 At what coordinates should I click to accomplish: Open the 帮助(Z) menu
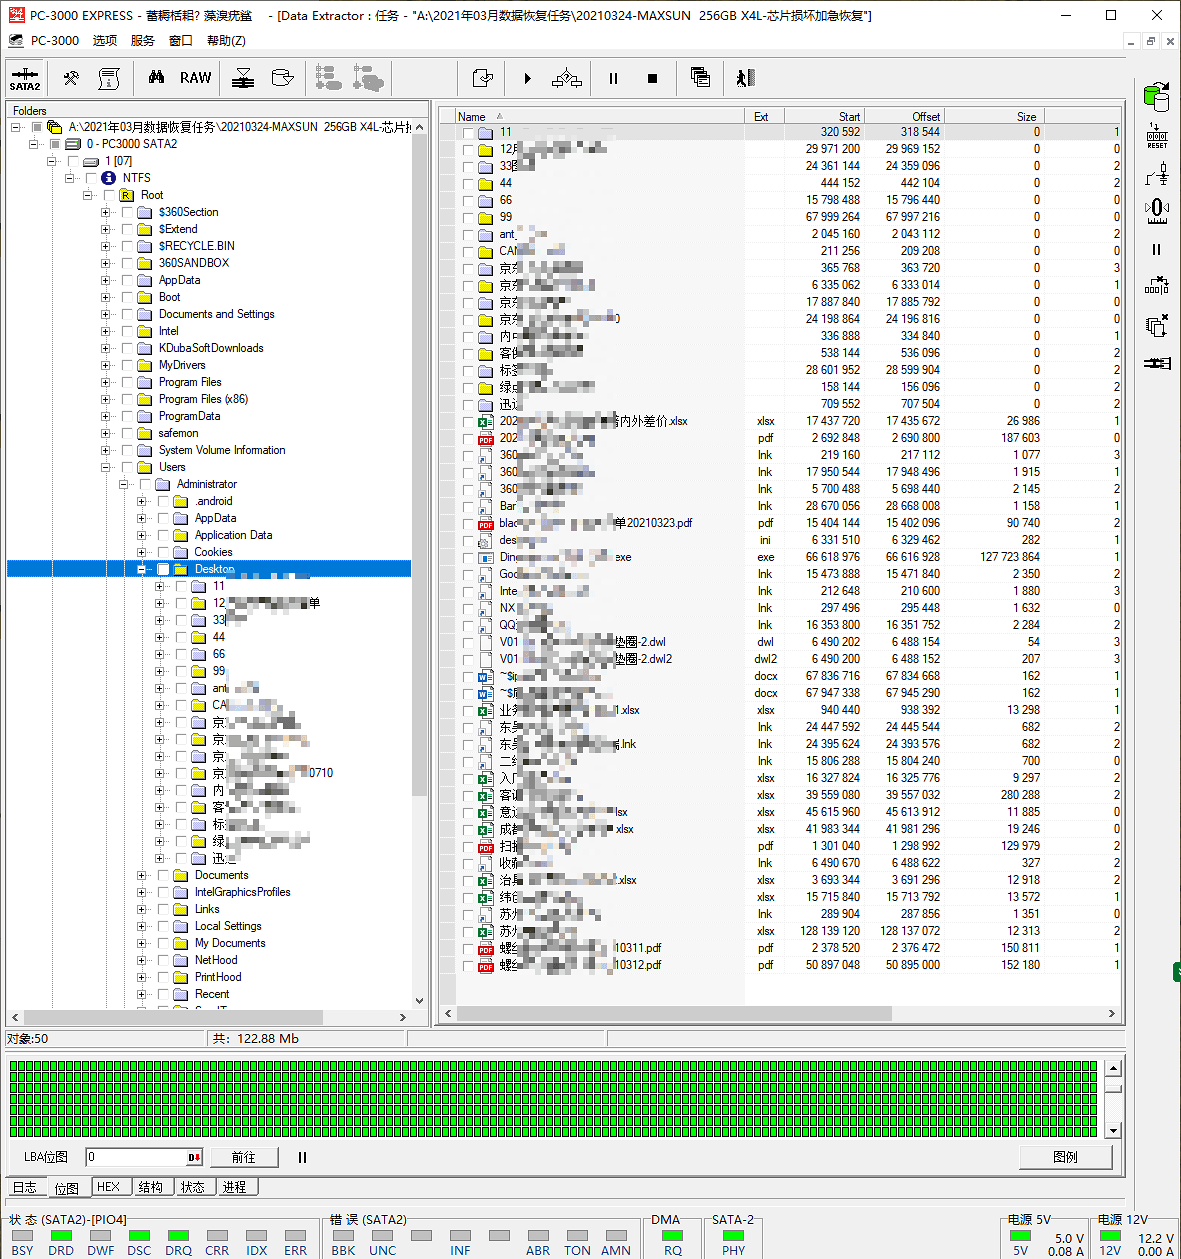coord(226,41)
